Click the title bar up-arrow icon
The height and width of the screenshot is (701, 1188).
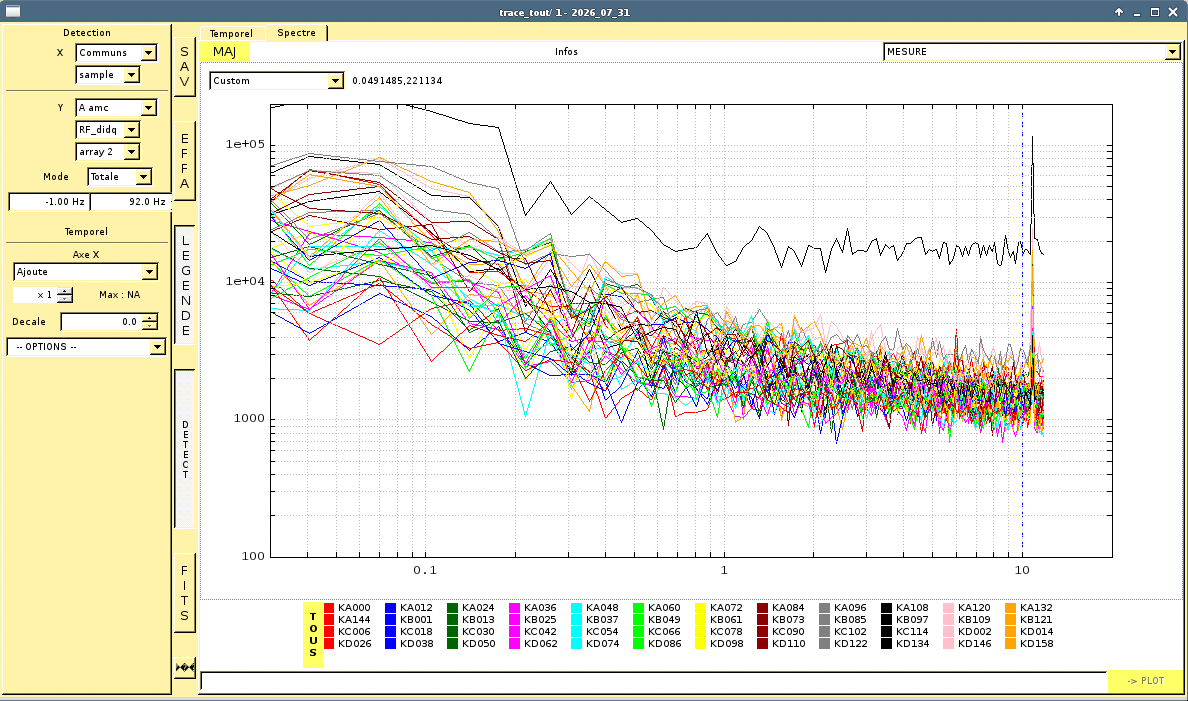pos(1118,12)
